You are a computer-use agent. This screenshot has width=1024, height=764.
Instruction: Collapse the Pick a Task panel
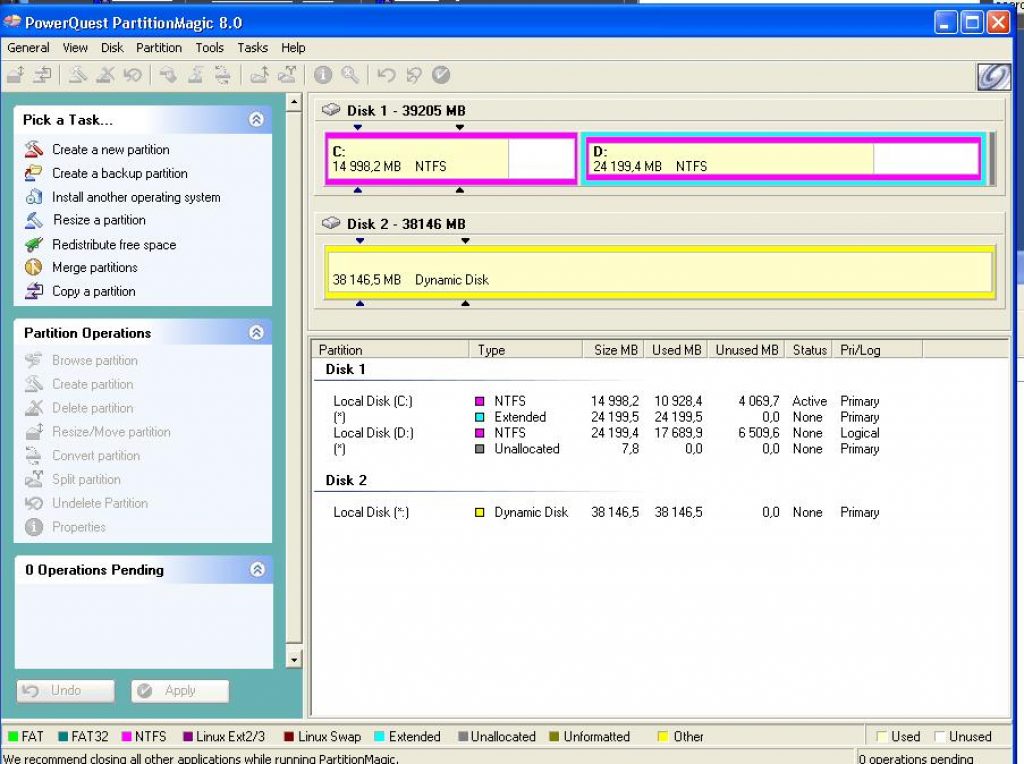[257, 119]
